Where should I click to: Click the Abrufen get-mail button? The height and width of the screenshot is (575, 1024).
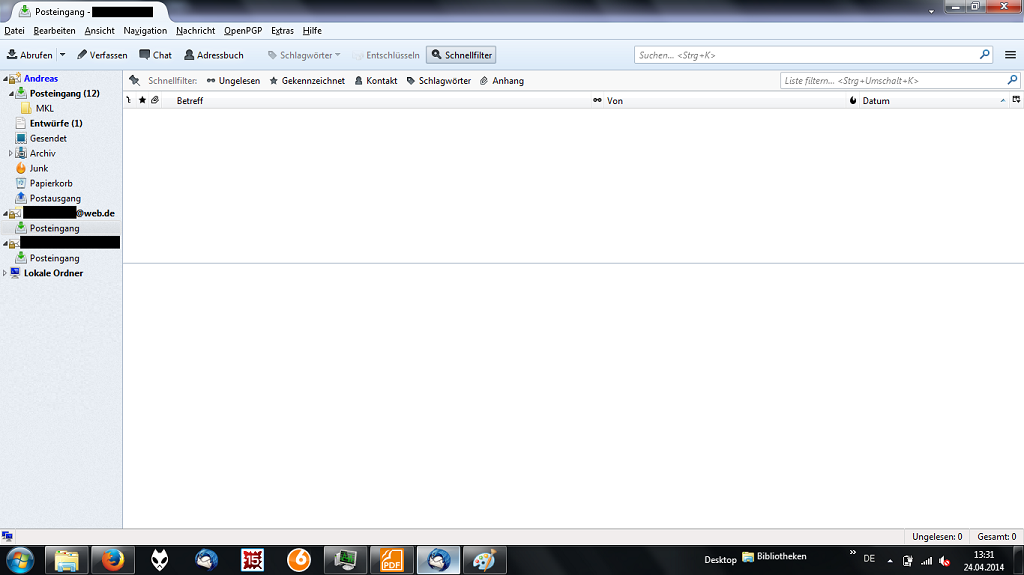[x=29, y=55]
